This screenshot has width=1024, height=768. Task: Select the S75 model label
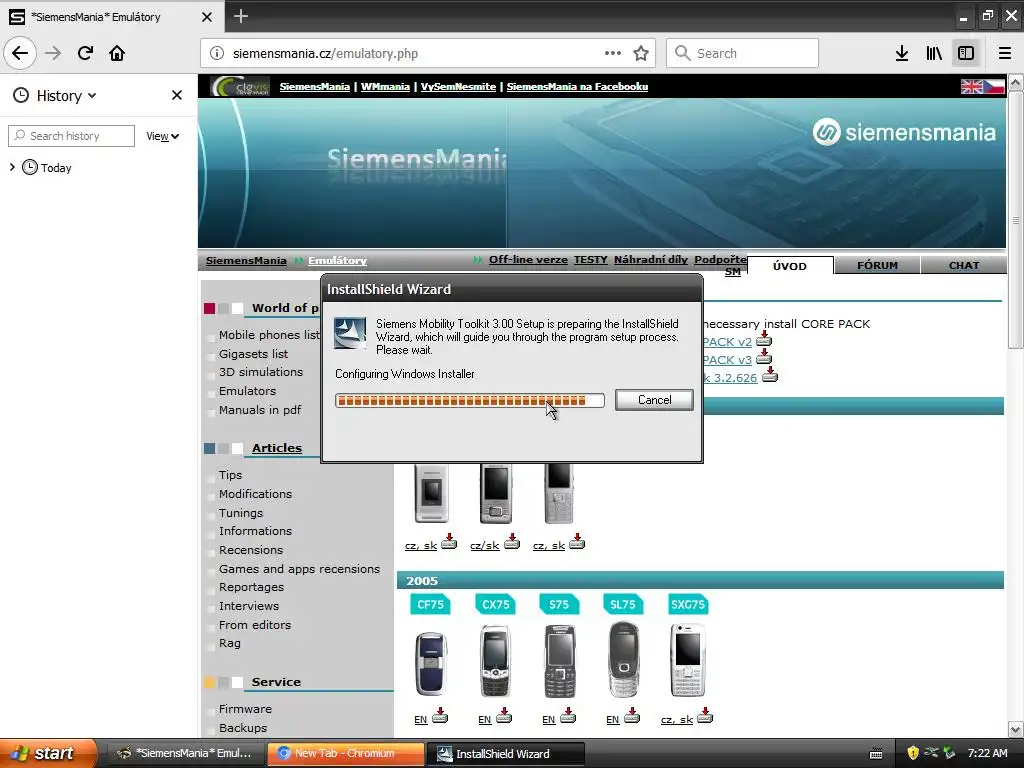click(x=558, y=604)
